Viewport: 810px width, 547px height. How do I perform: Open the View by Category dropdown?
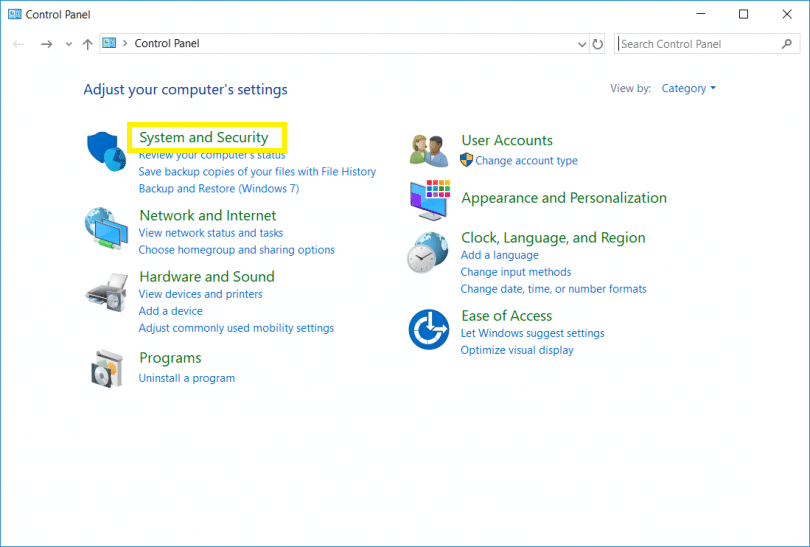pos(689,88)
